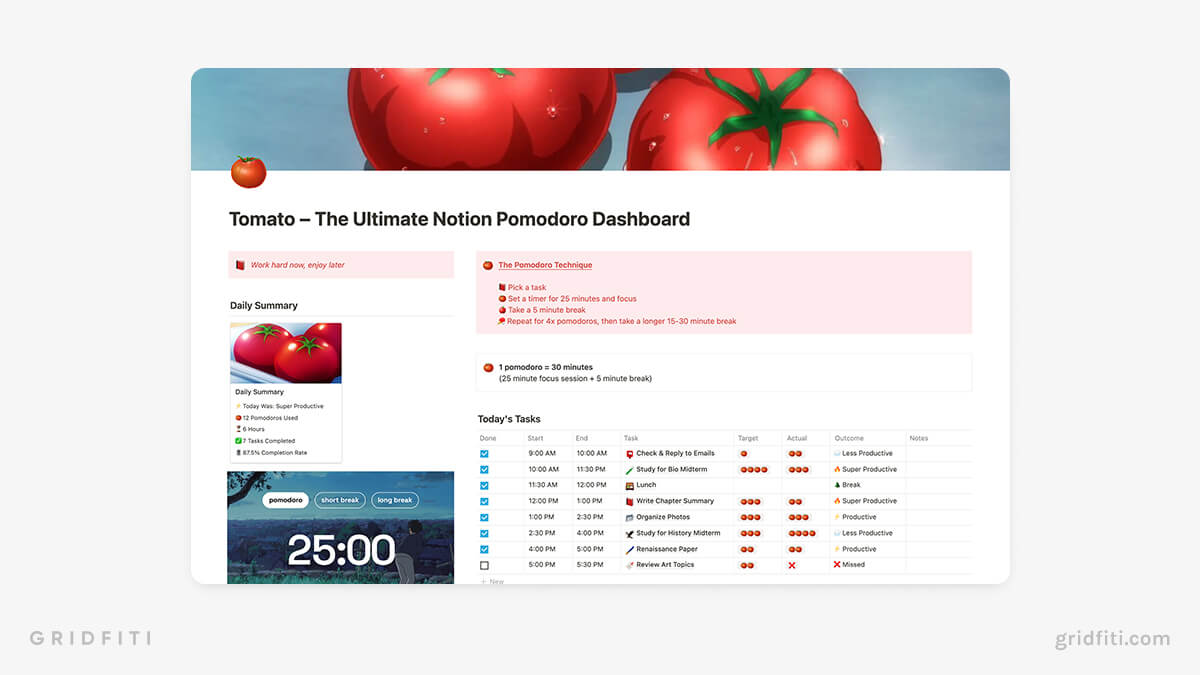Click 'Set a timer for 25 minutes and focus'
The height and width of the screenshot is (675, 1200).
point(572,298)
